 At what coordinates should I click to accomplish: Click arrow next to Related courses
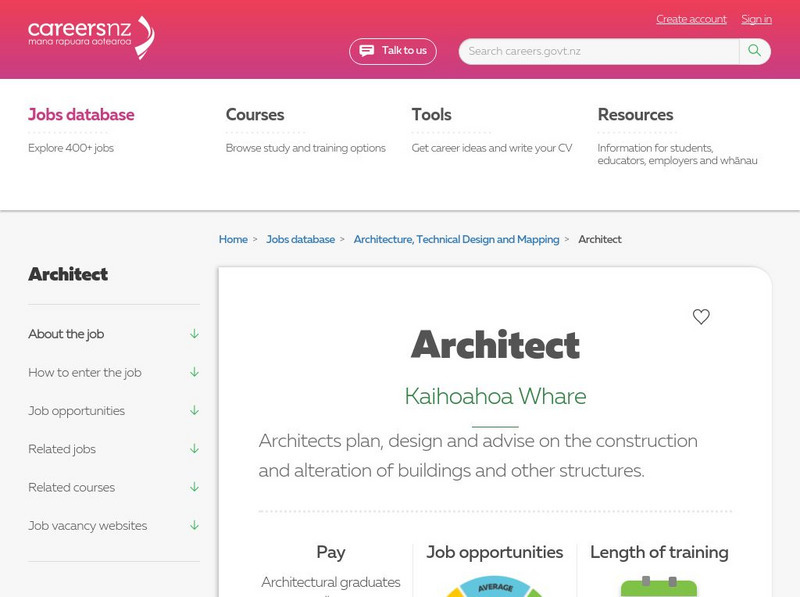coord(194,487)
